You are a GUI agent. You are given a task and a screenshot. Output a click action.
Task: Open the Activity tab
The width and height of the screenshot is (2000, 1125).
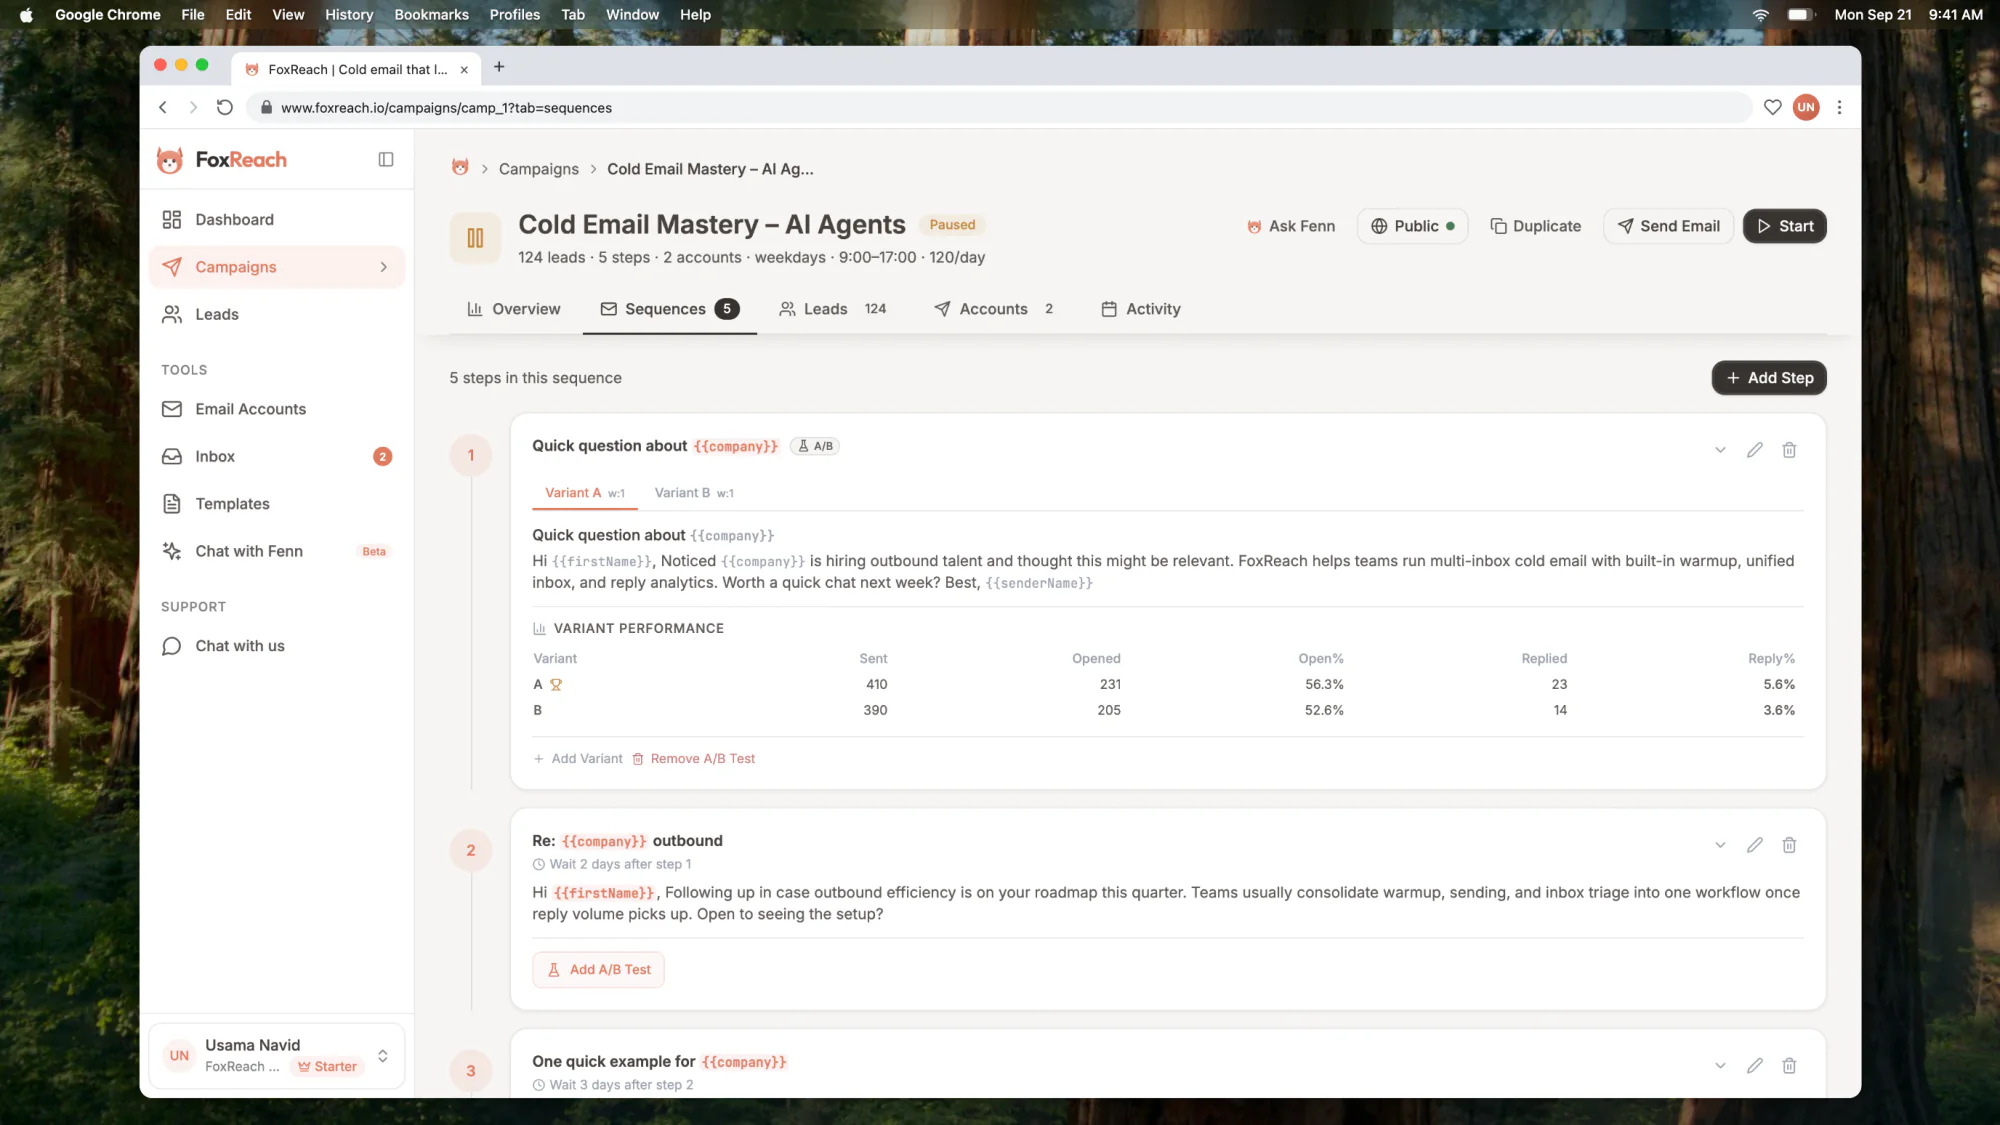pos(1140,309)
